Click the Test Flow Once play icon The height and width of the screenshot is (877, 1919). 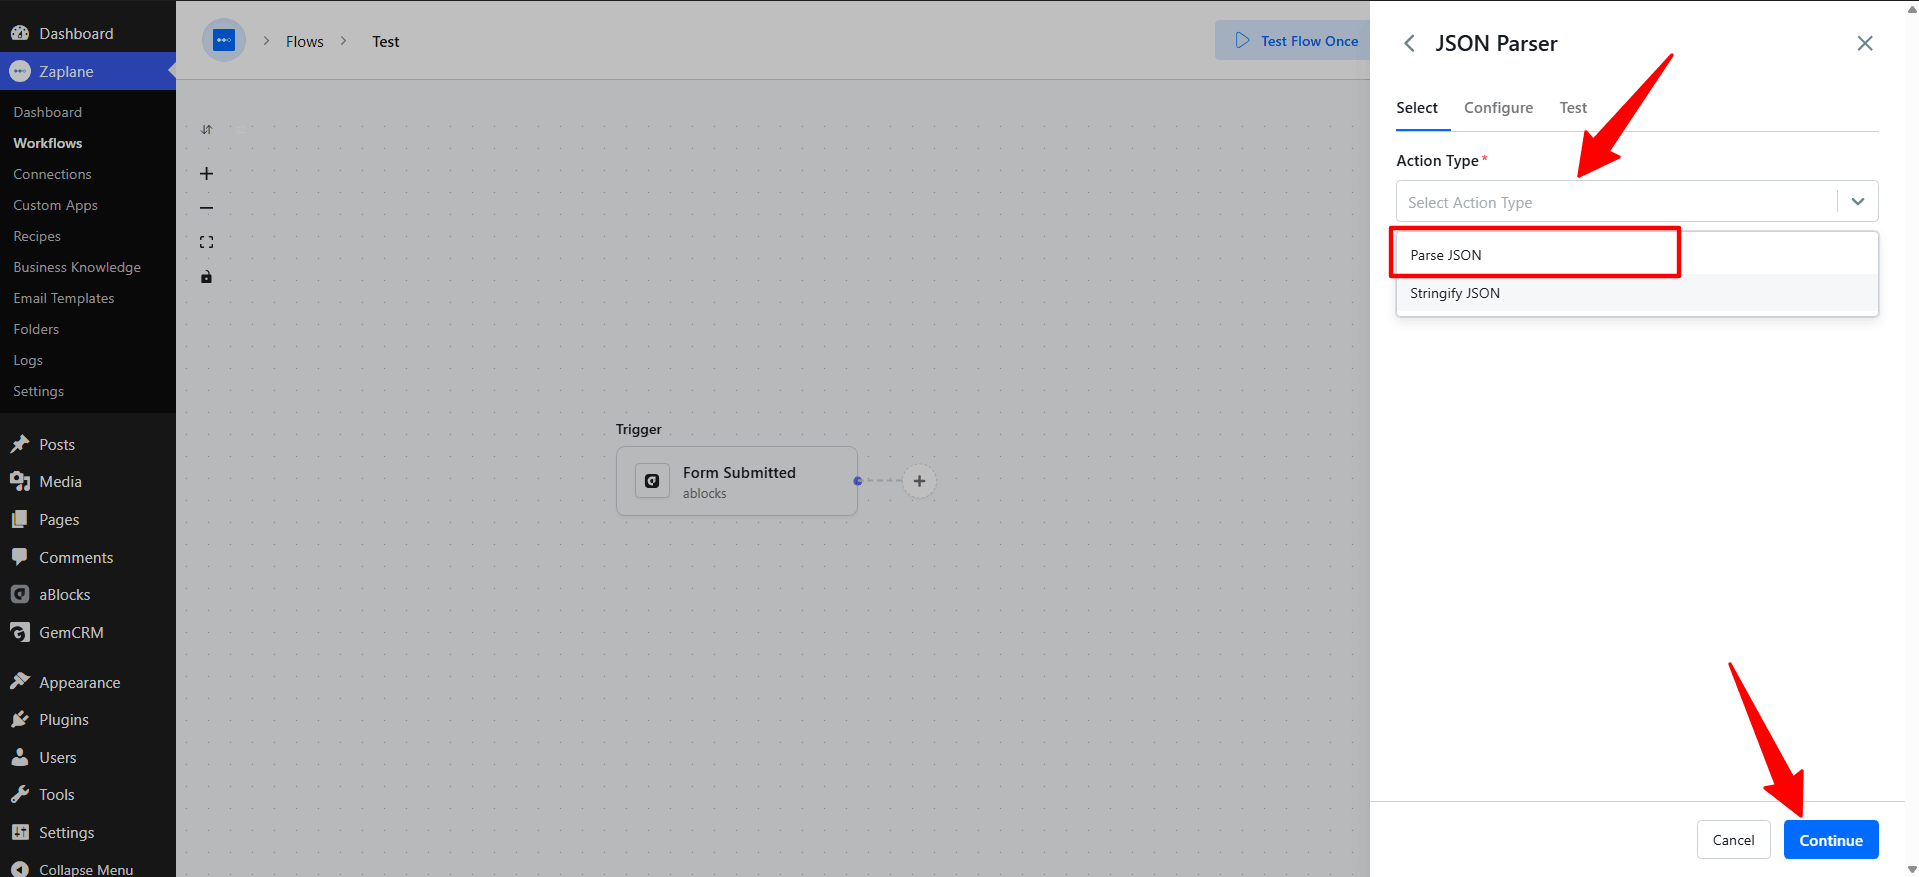1243,41
